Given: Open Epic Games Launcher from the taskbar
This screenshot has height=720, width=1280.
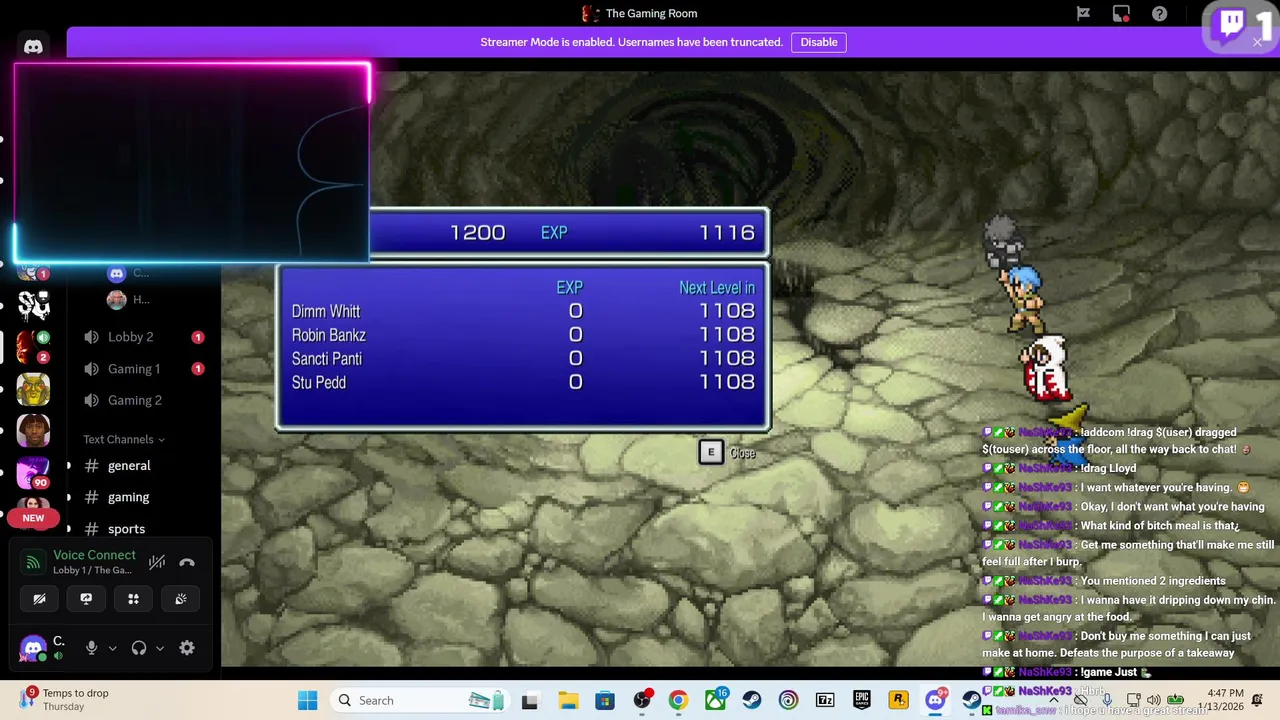Looking at the screenshot, I should point(862,700).
